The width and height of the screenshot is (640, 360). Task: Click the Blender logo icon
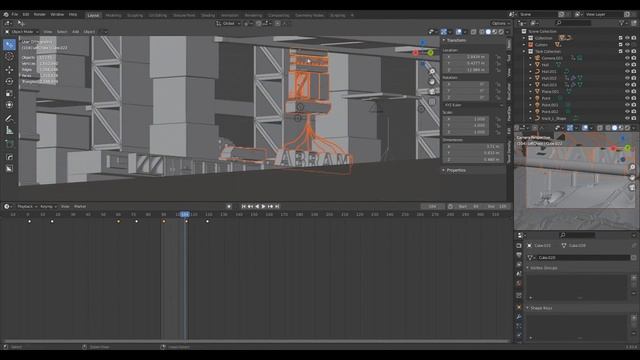click(6, 14)
